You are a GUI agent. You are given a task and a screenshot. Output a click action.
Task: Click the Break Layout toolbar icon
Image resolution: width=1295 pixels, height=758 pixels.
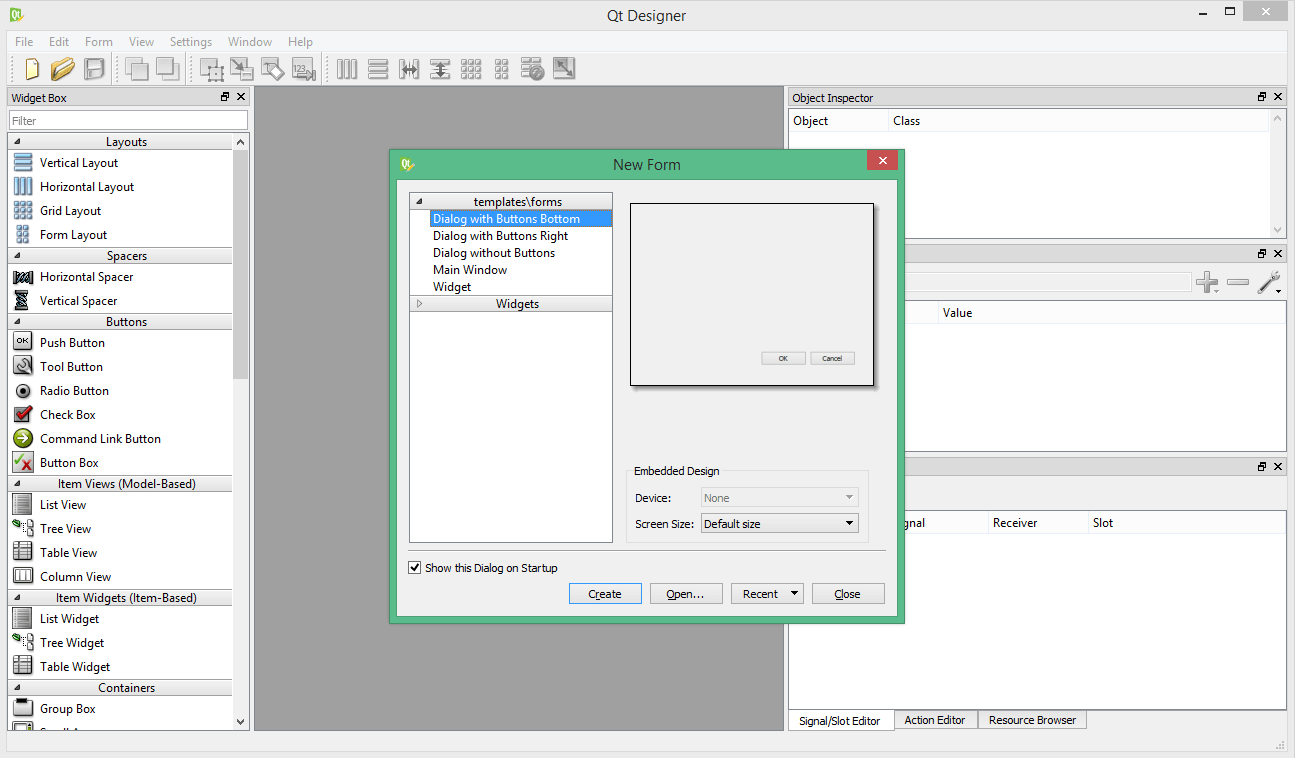533,69
